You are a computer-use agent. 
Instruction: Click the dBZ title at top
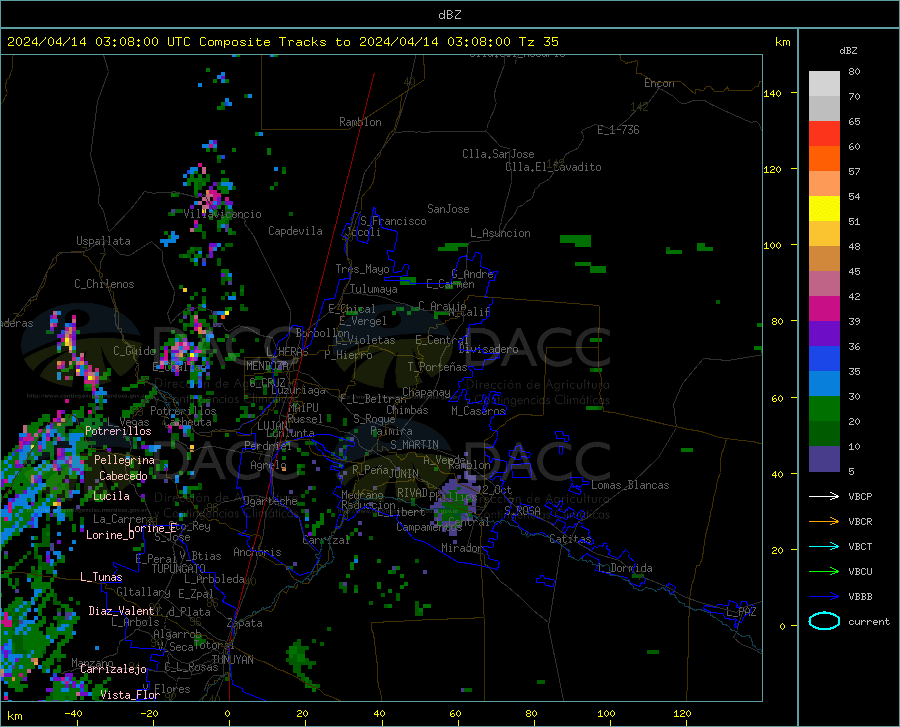449,15
